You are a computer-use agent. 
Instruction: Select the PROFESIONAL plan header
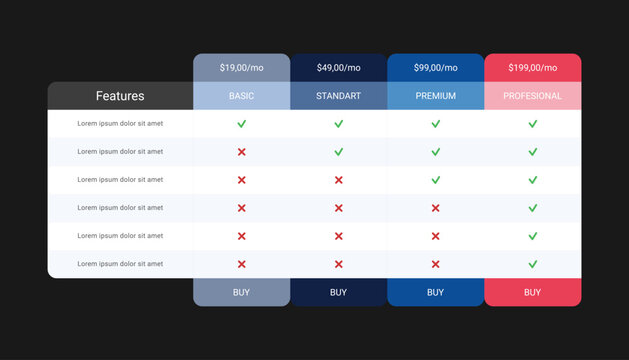coord(533,96)
